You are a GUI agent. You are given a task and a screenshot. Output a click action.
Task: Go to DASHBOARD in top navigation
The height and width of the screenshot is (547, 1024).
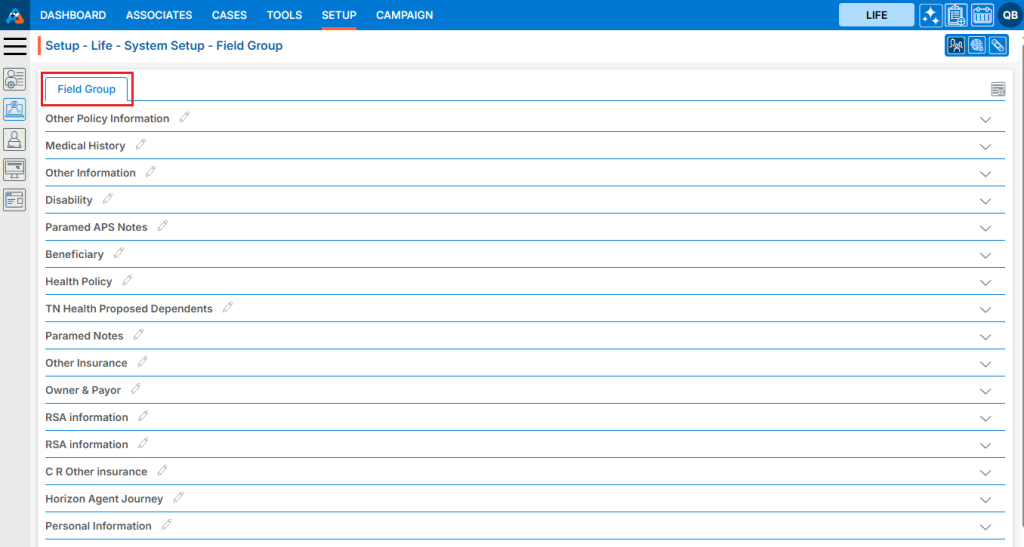pyautogui.click(x=73, y=15)
